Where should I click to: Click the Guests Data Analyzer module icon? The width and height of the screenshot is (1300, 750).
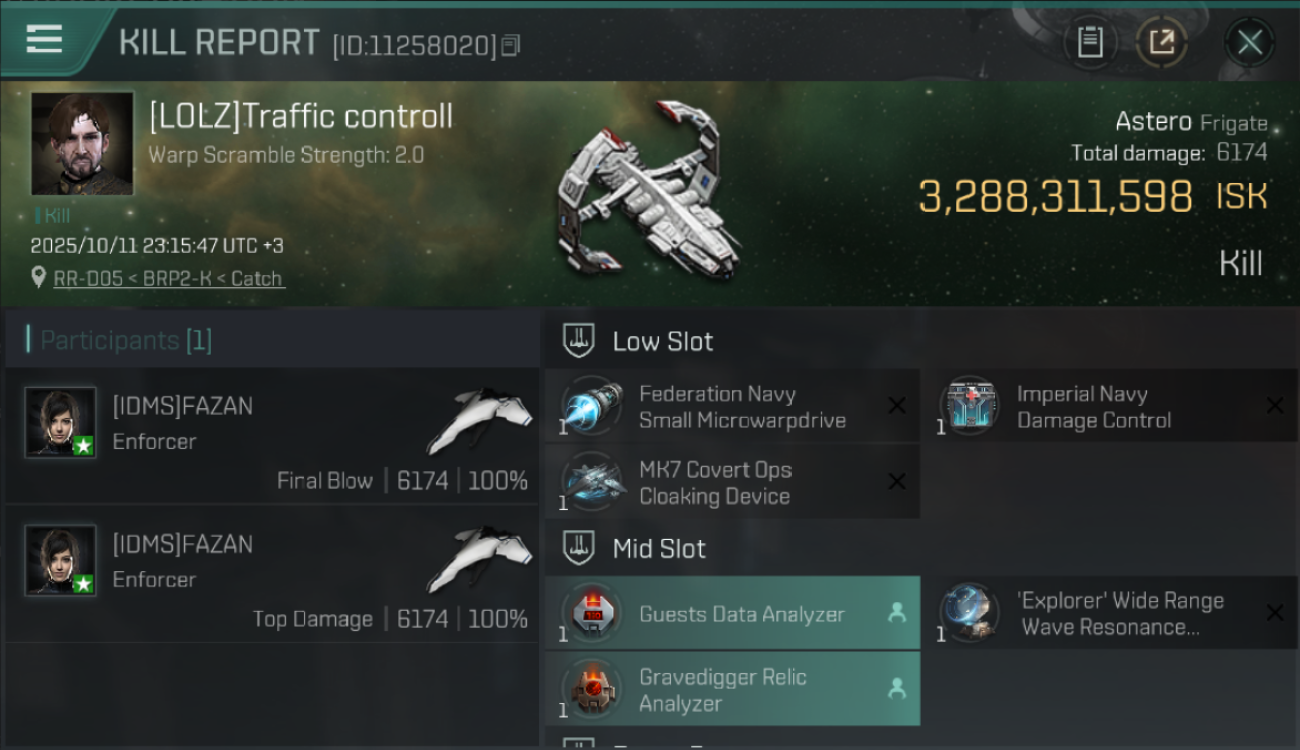click(593, 613)
